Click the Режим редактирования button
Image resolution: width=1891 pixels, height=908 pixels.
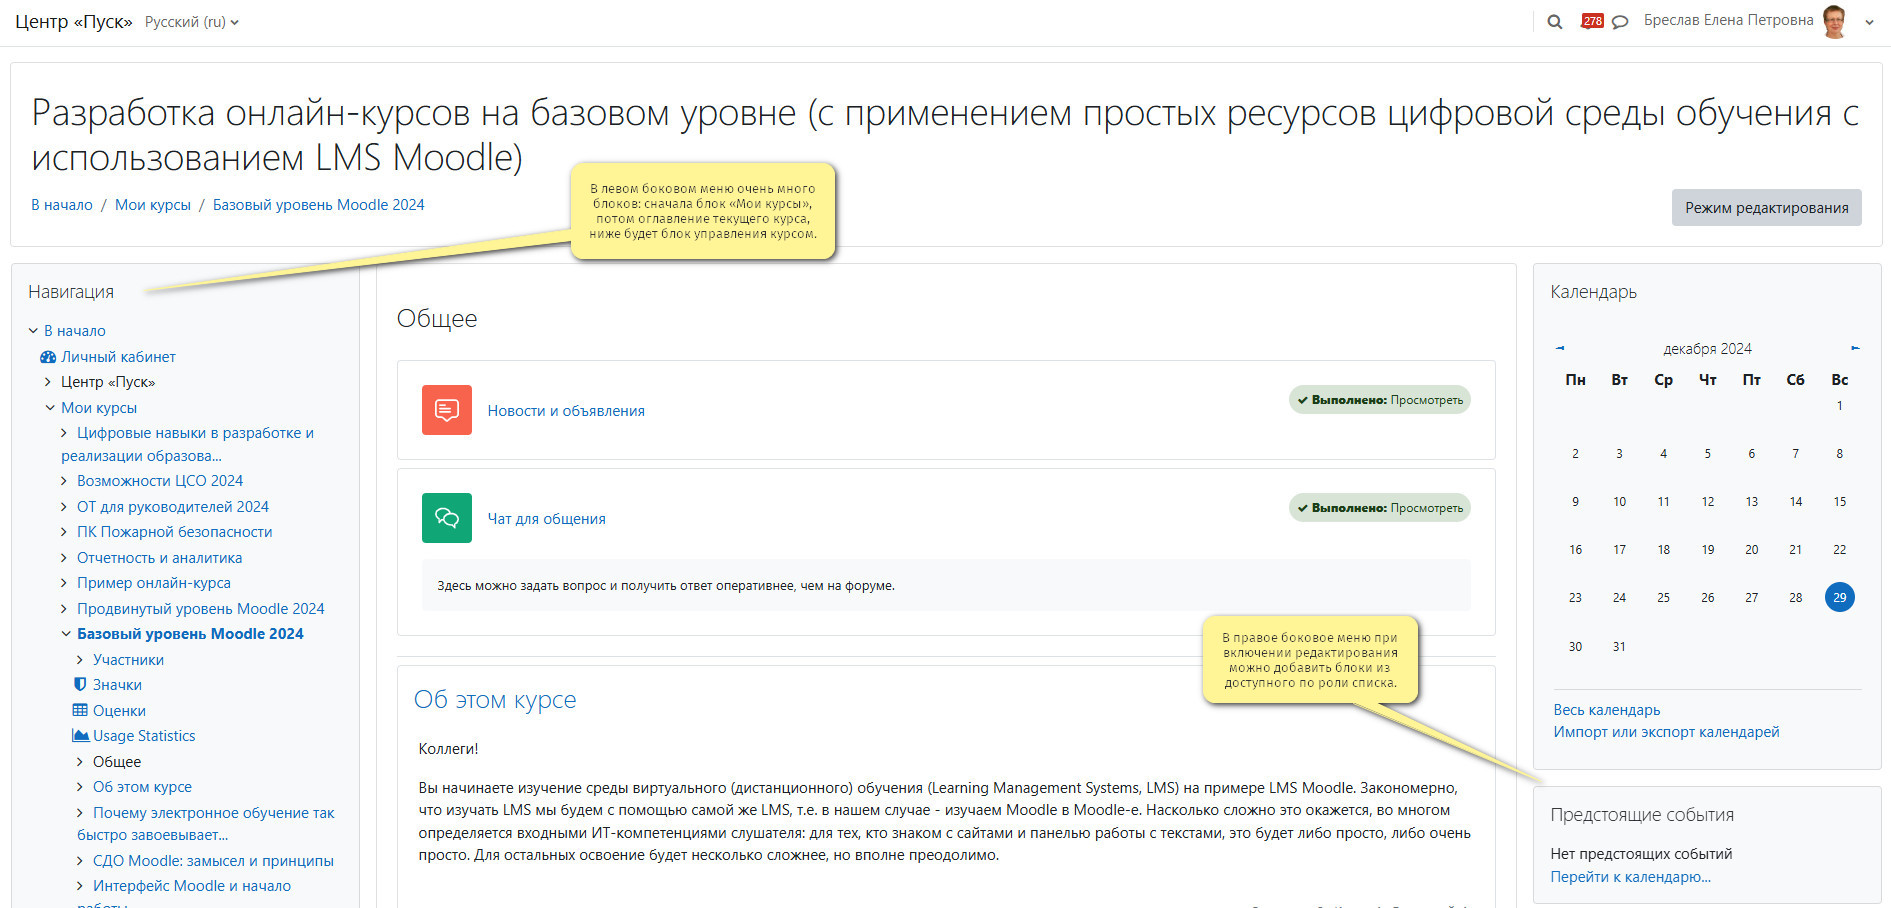tap(1766, 207)
